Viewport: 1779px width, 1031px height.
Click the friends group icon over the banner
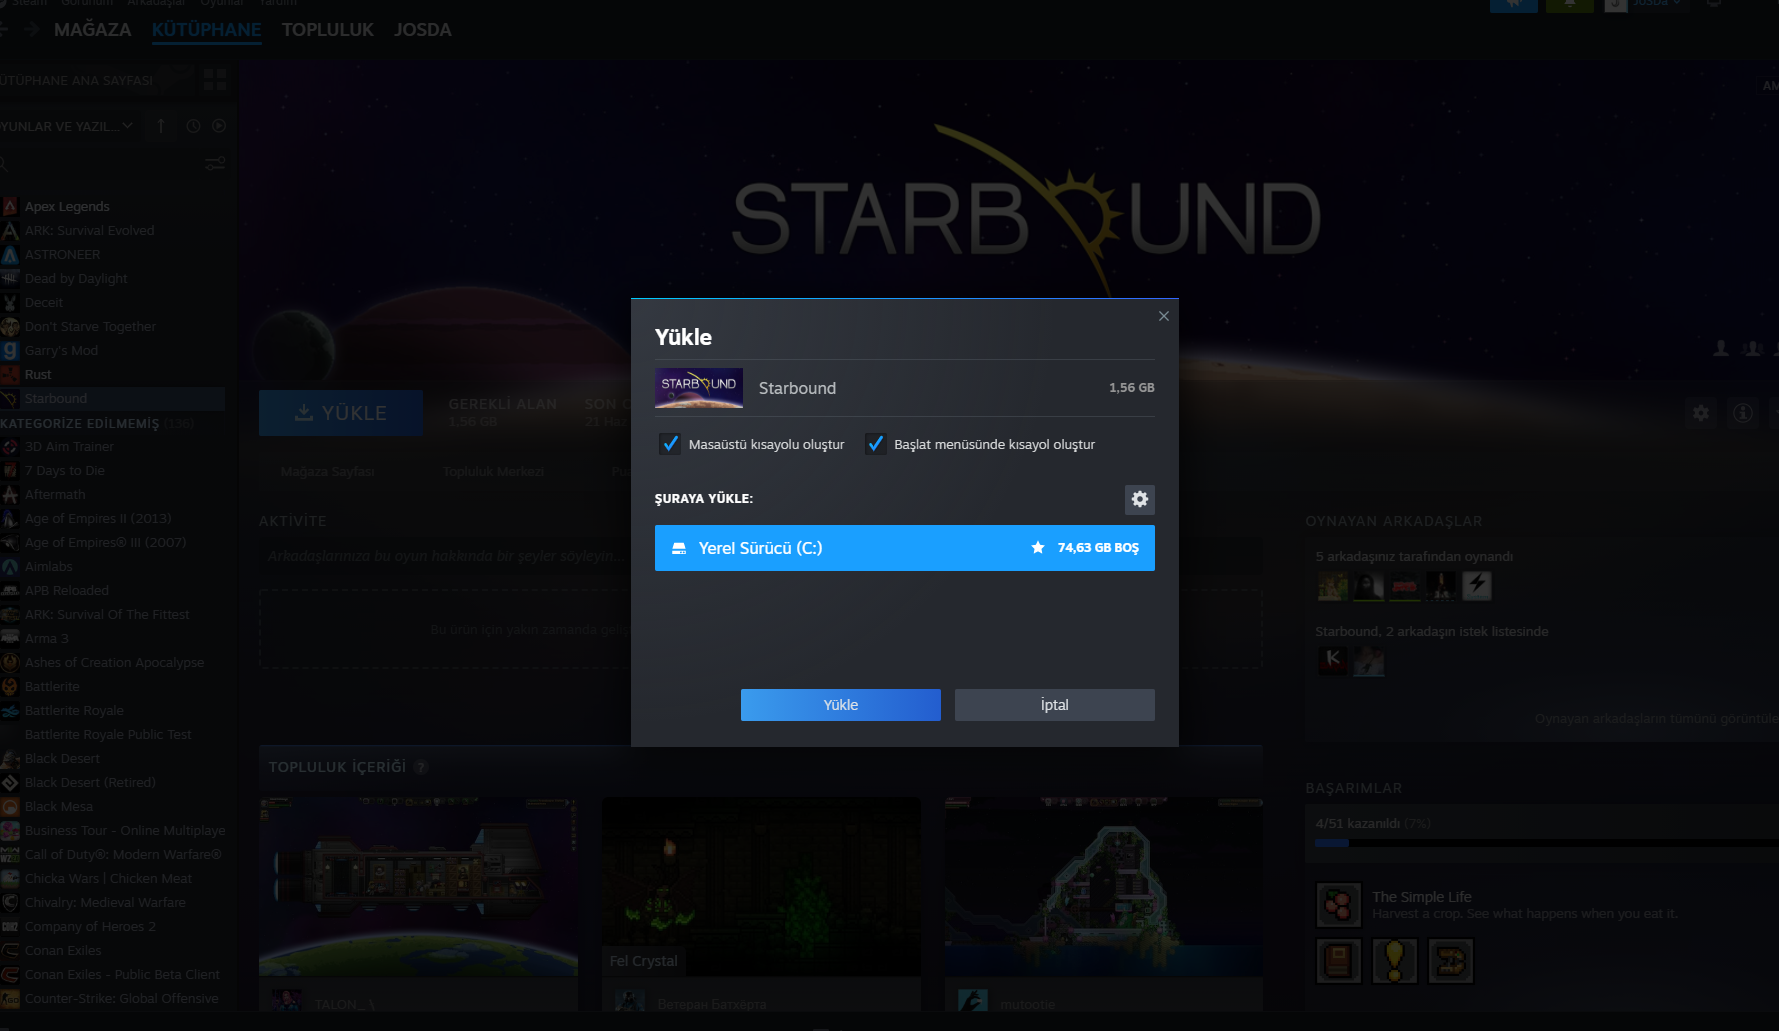point(1752,348)
